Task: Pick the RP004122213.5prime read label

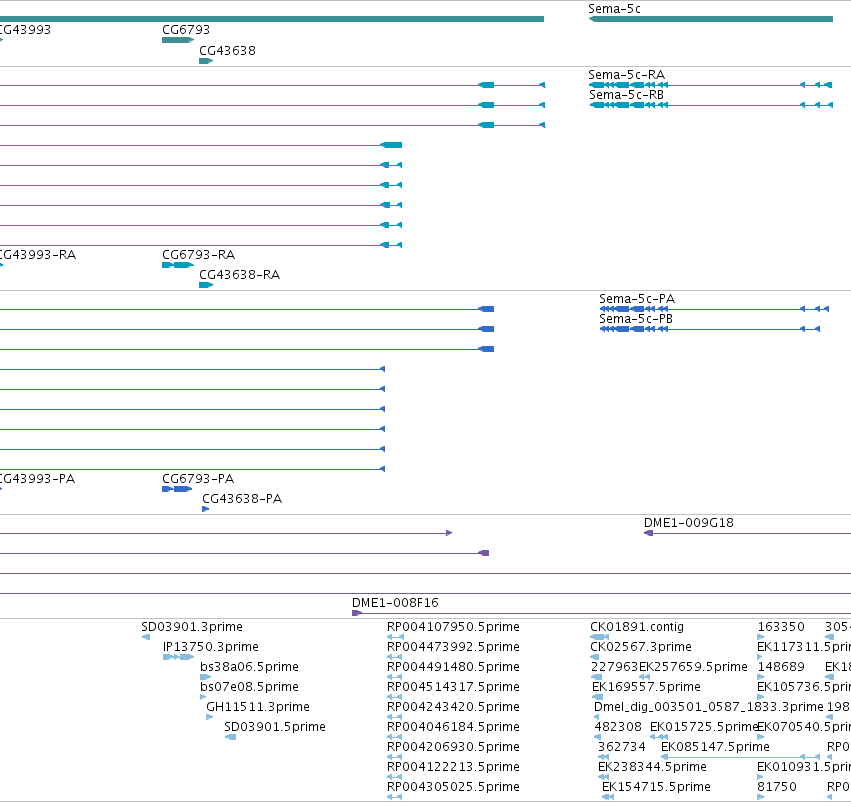Action: coord(453,767)
